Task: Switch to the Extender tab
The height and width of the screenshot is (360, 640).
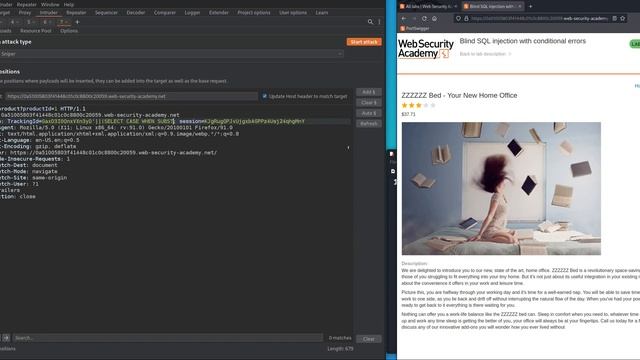Action: [x=219, y=13]
